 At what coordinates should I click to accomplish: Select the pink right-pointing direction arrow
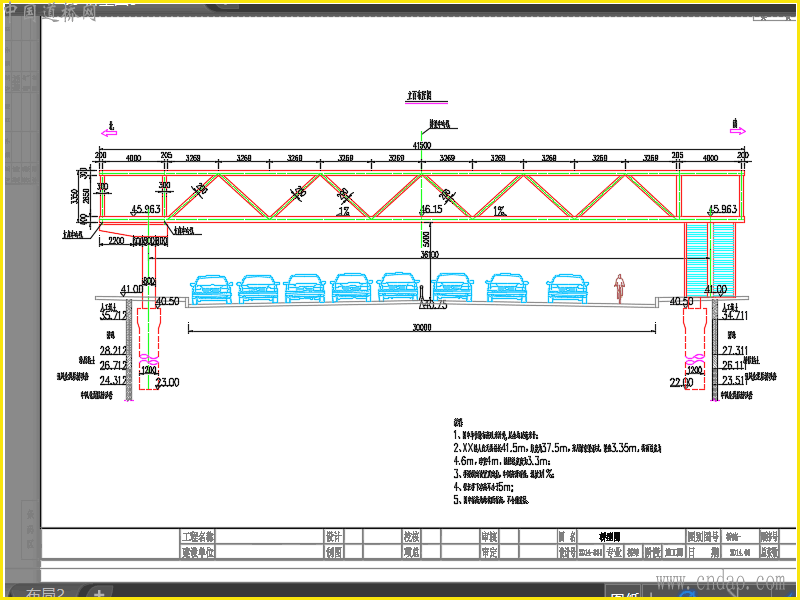(x=738, y=131)
